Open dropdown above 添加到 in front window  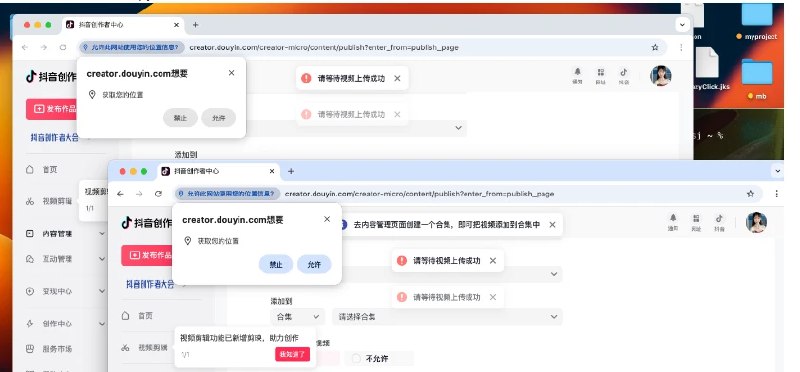tap(554, 274)
